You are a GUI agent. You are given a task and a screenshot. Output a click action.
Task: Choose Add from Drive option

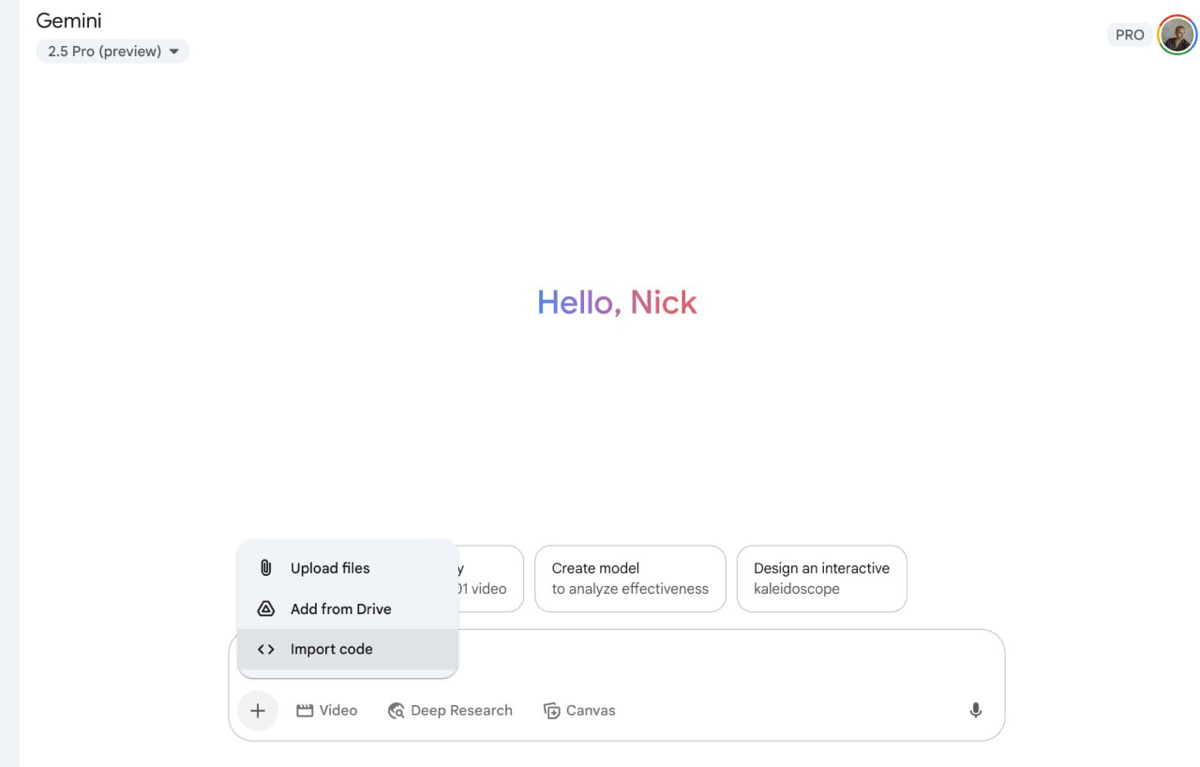(348, 609)
